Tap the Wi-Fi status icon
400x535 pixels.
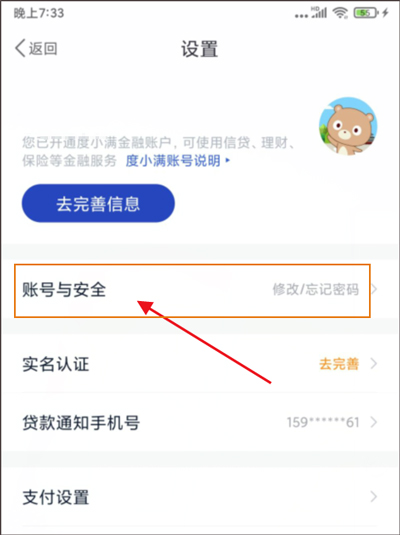(x=340, y=13)
